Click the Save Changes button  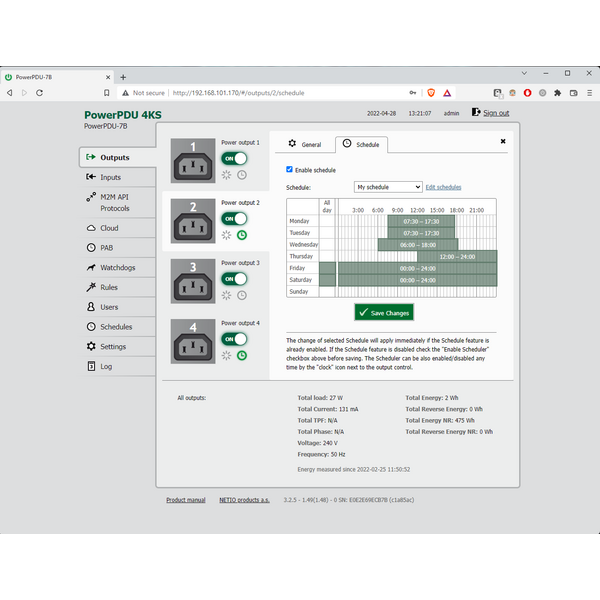coord(383,313)
